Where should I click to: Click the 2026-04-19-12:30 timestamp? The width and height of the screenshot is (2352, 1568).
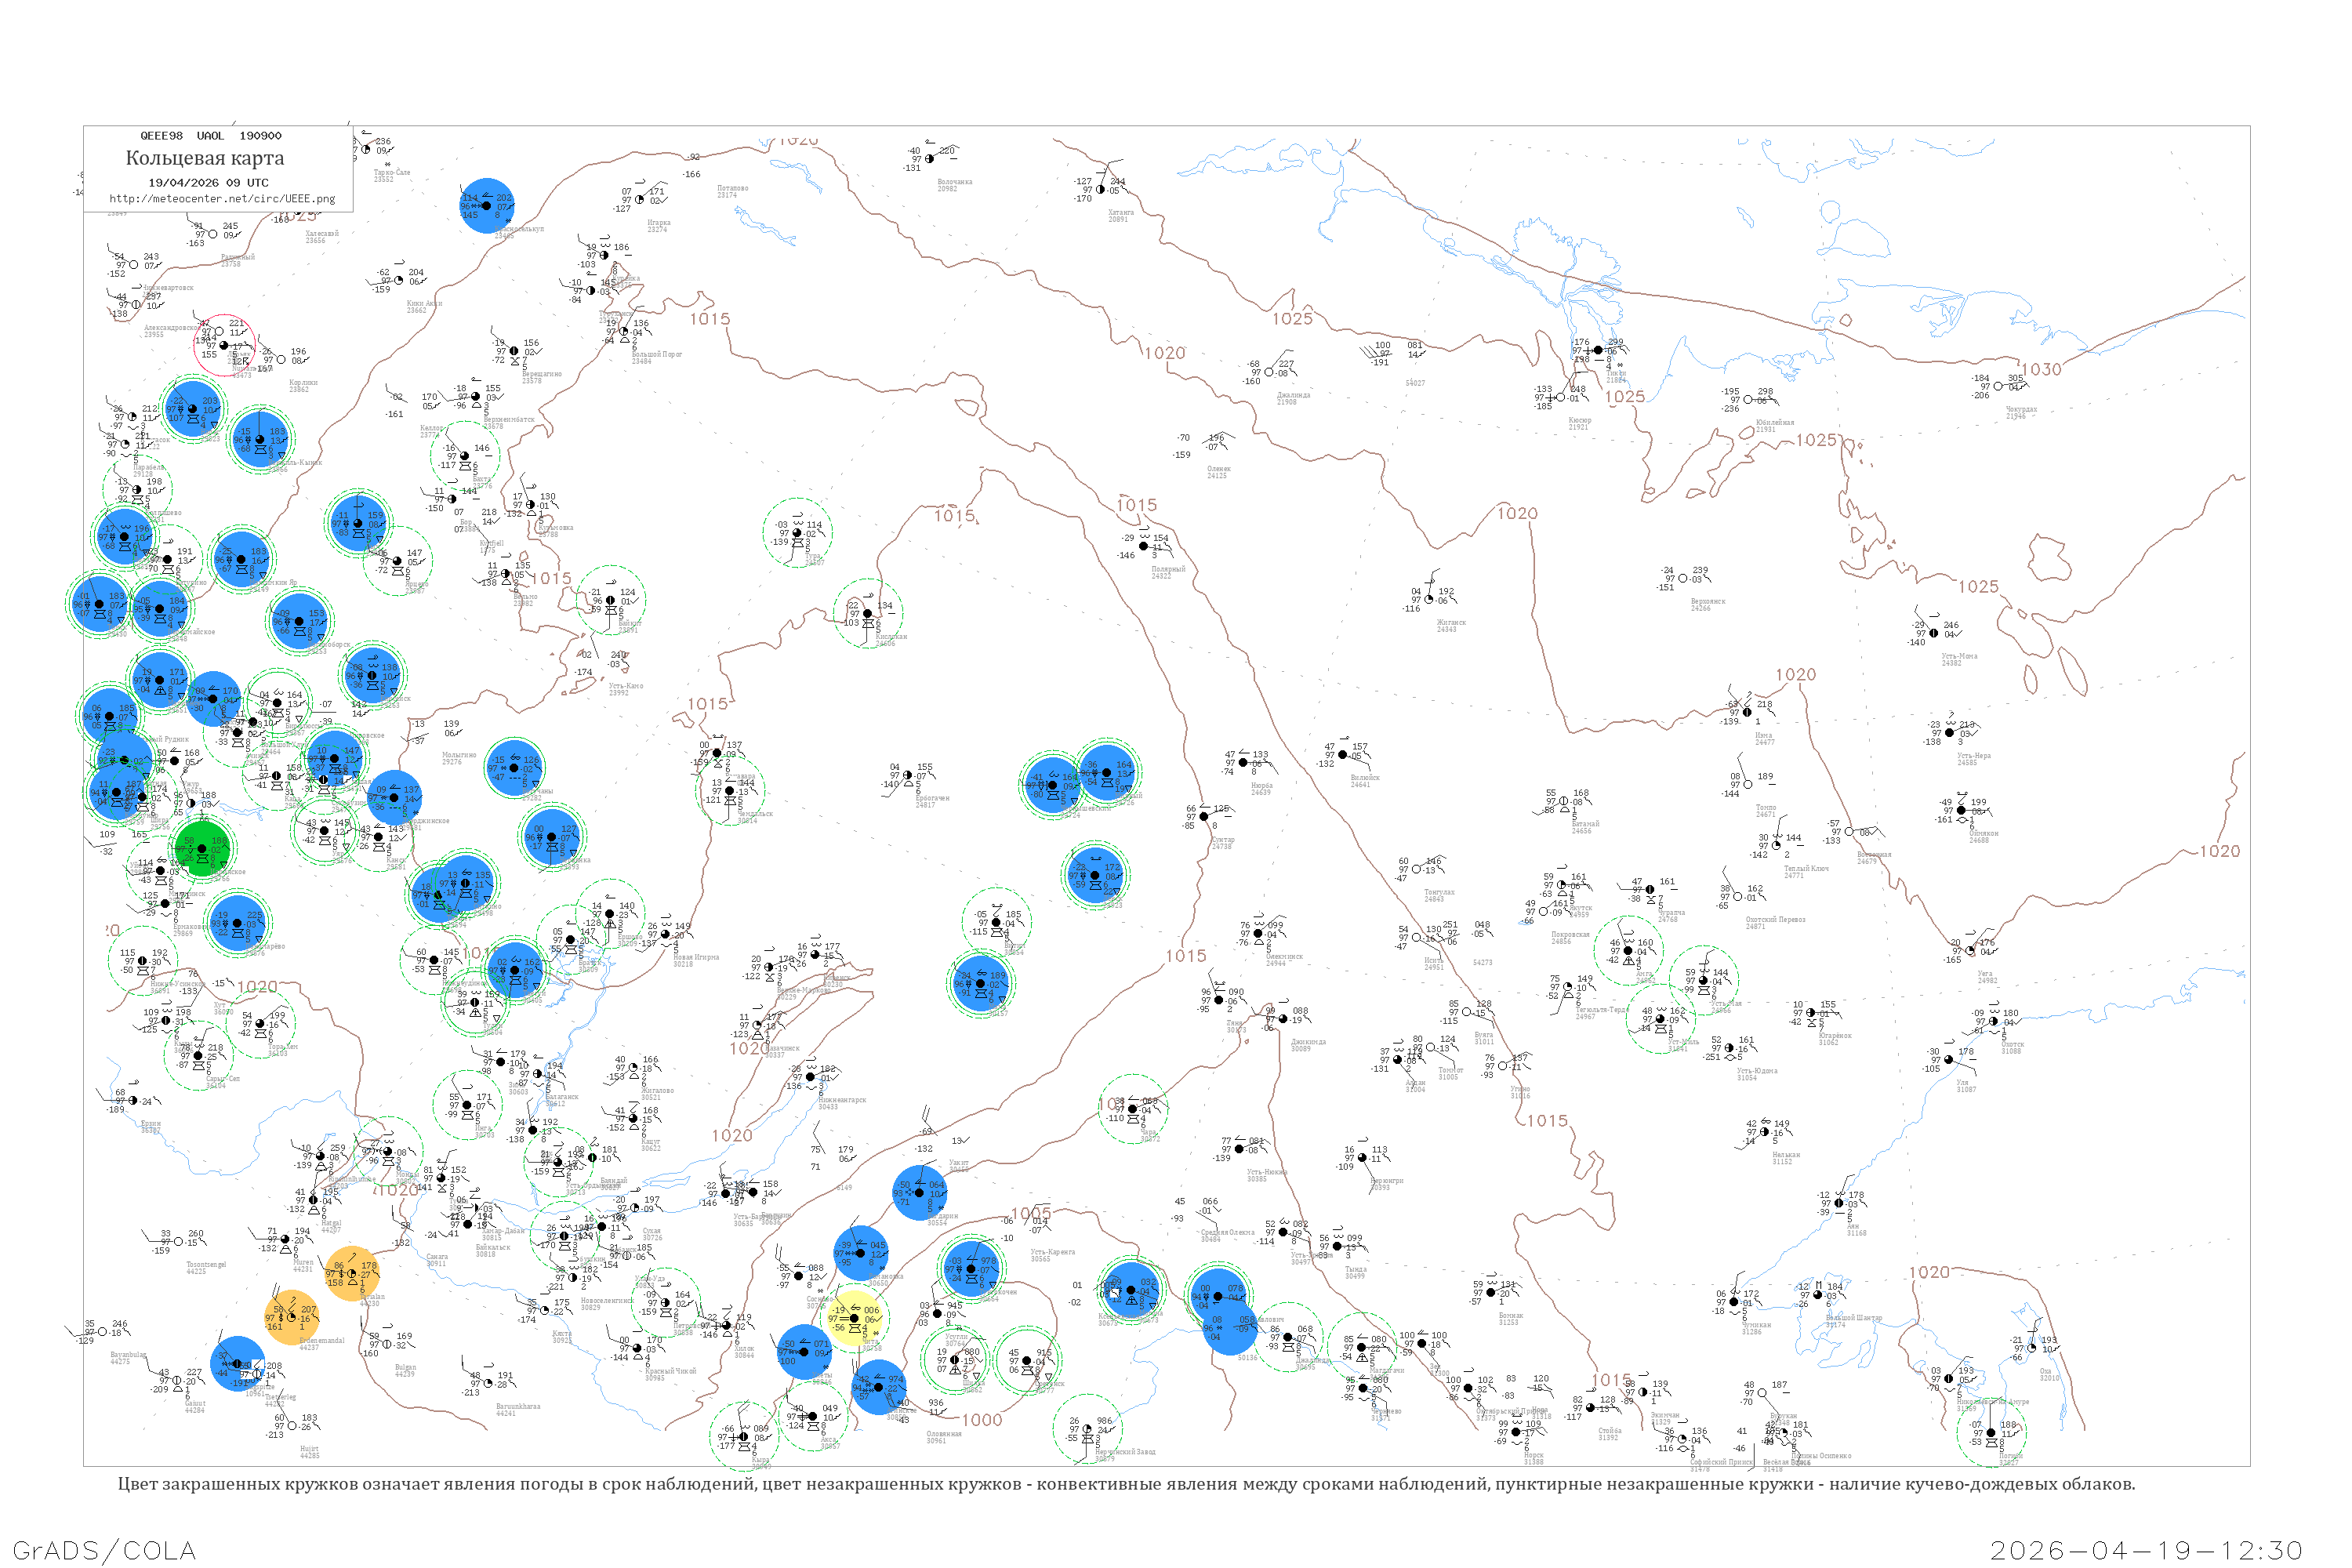2146,1550
